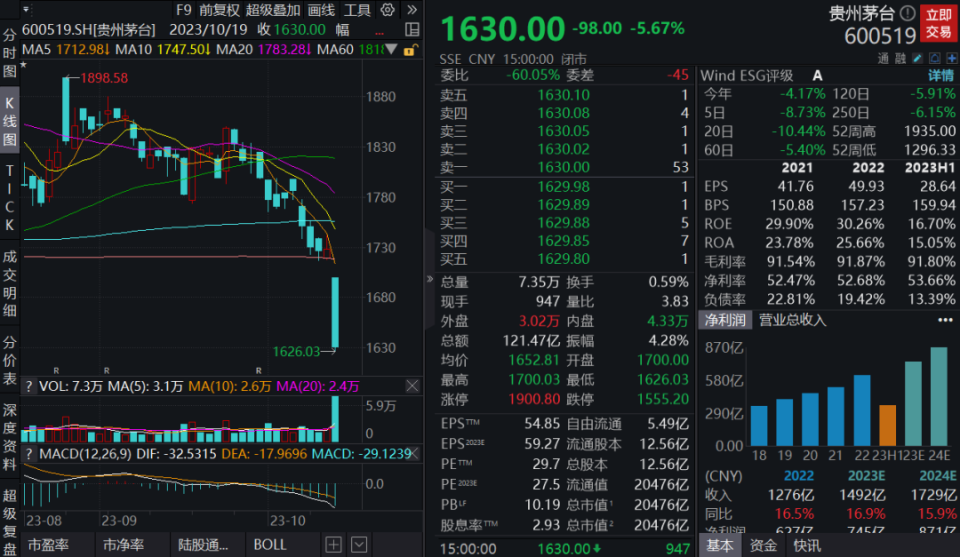Open 前复权 adjustment dropdown

coord(219,10)
